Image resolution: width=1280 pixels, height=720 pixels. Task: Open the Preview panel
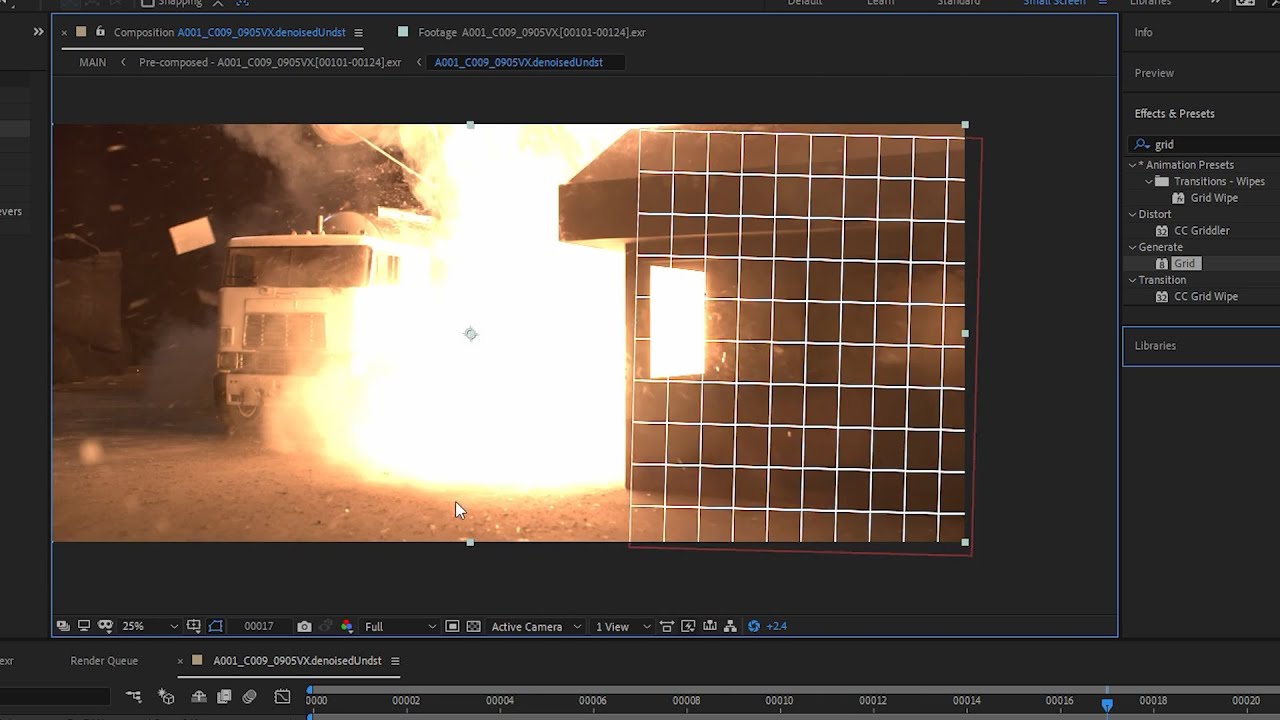(1154, 73)
